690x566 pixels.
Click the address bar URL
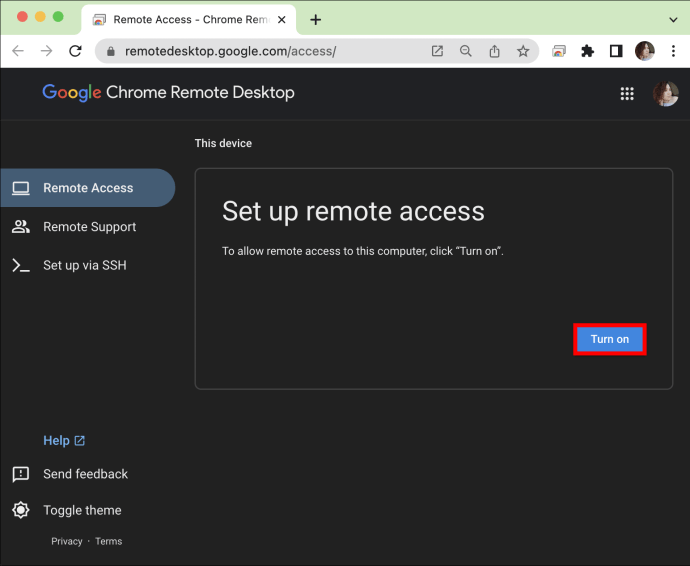pyautogui.click(x=230, y=51)
